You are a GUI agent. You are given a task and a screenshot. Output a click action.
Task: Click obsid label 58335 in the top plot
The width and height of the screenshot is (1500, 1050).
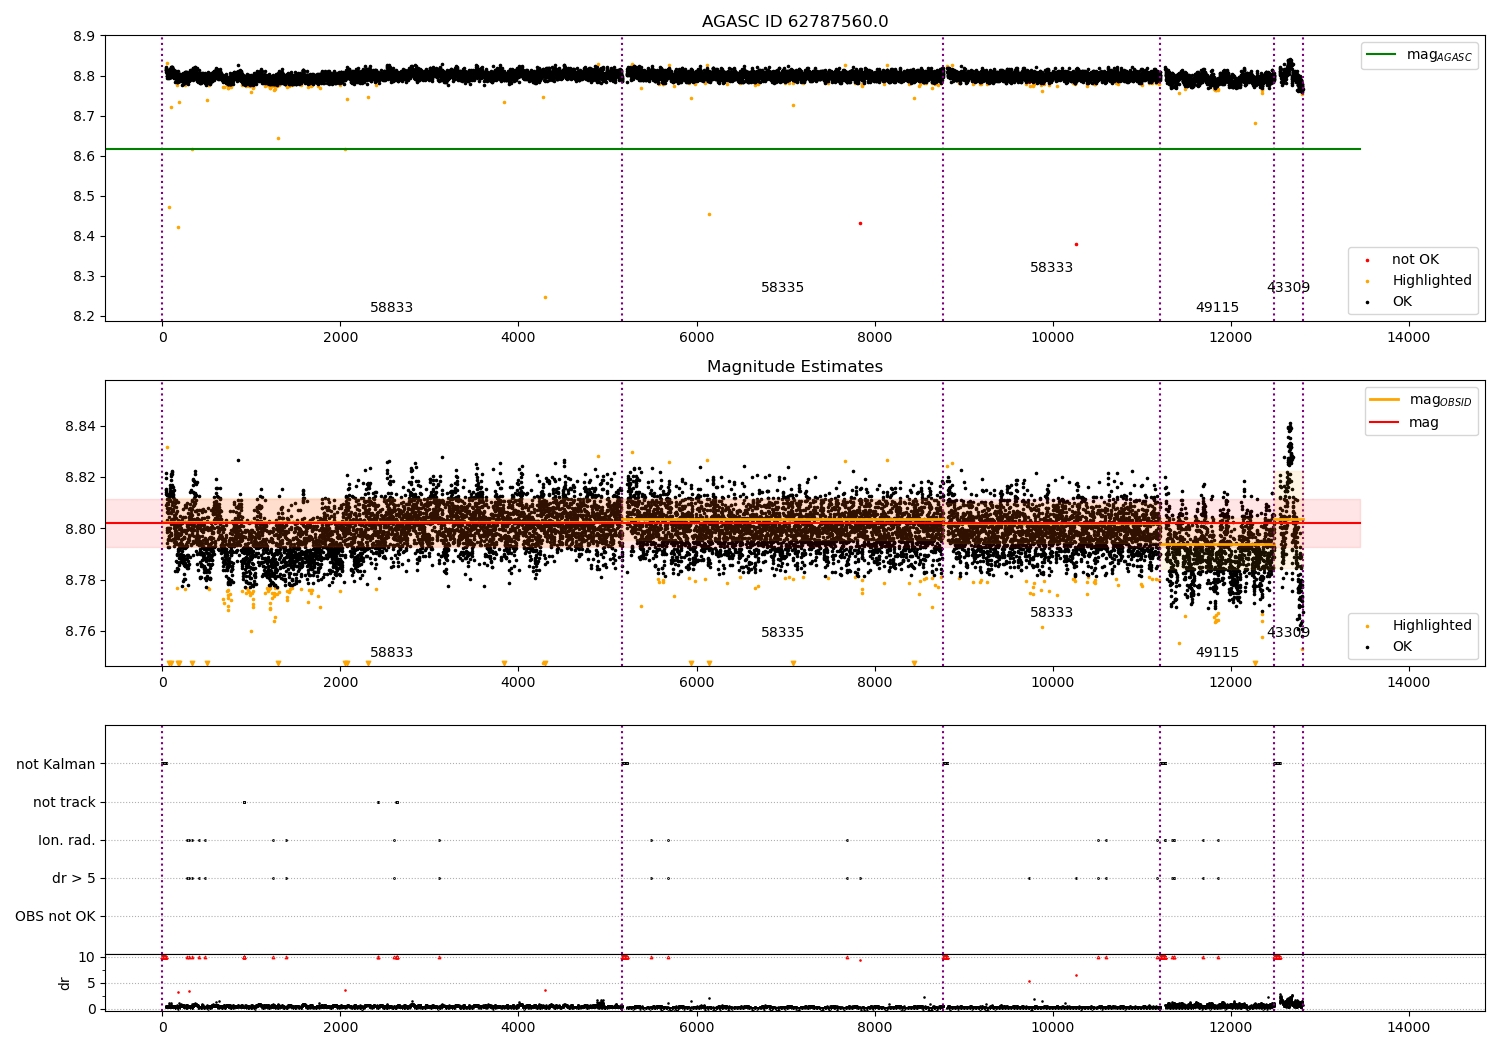(782, 288)
